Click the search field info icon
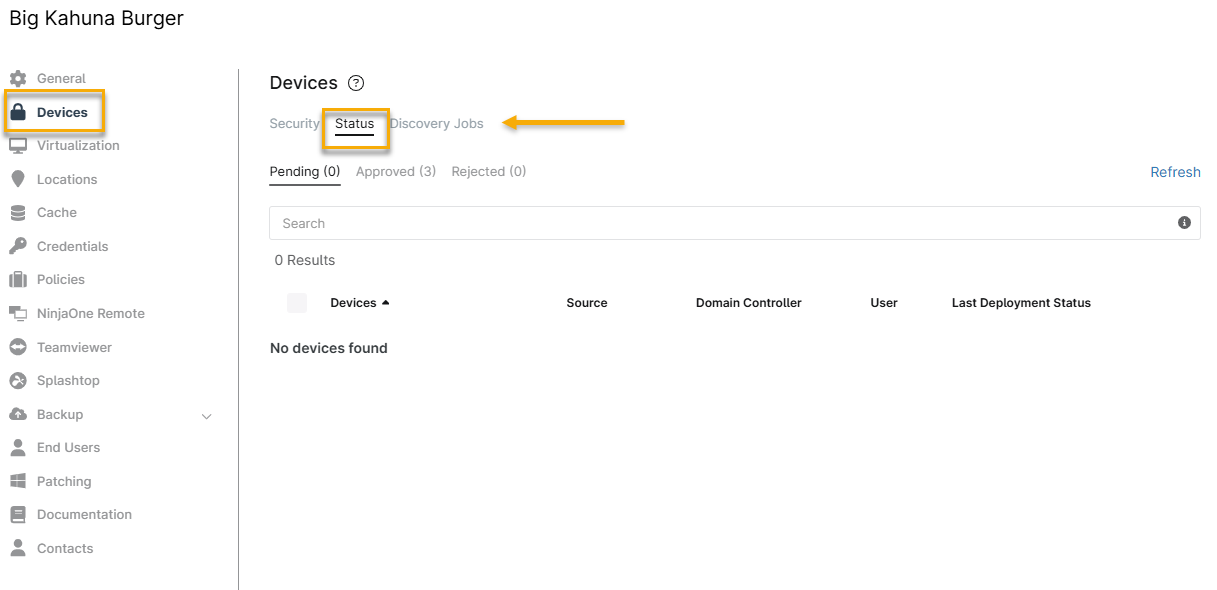Image resolution: width=1217 pixels, height=590 pixels. (x=1184, y=223)
